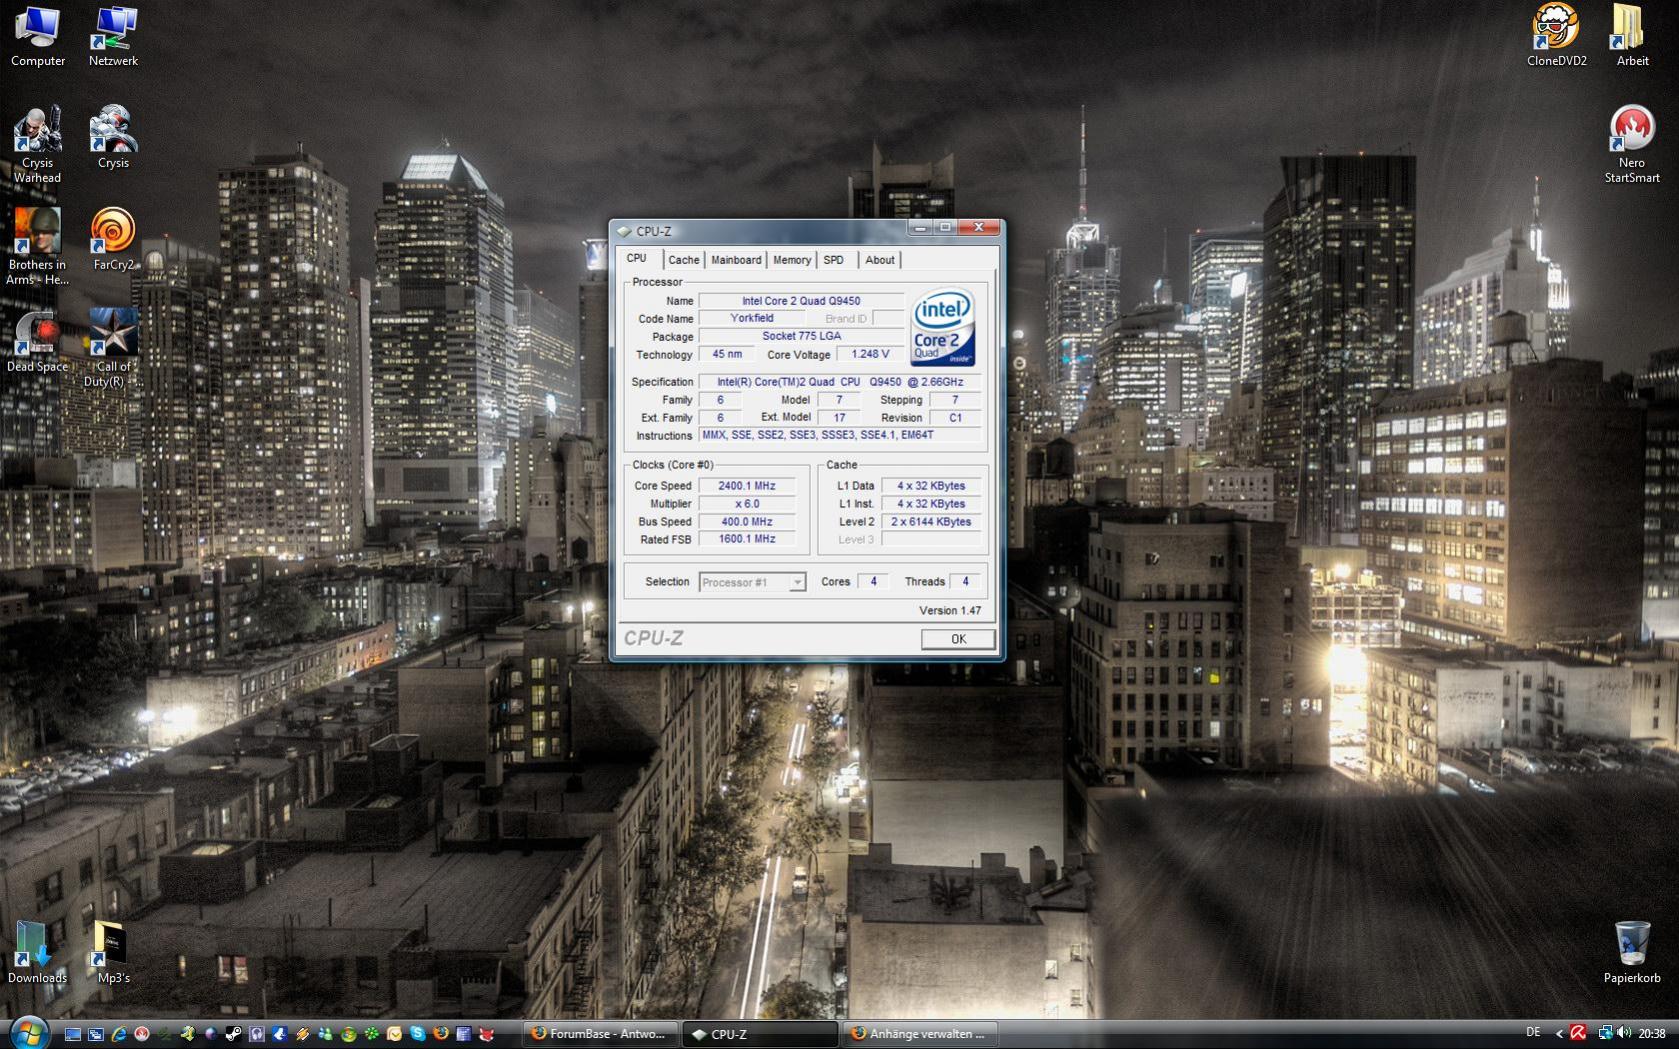
Task: Click the Multiplier x 6.0 value
Action: (747, 504)
